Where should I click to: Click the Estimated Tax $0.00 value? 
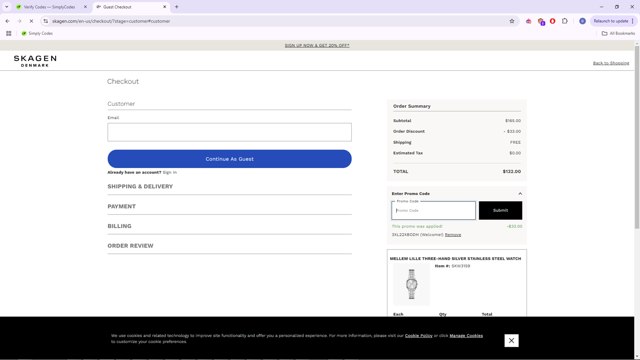(x=515, y=153)
